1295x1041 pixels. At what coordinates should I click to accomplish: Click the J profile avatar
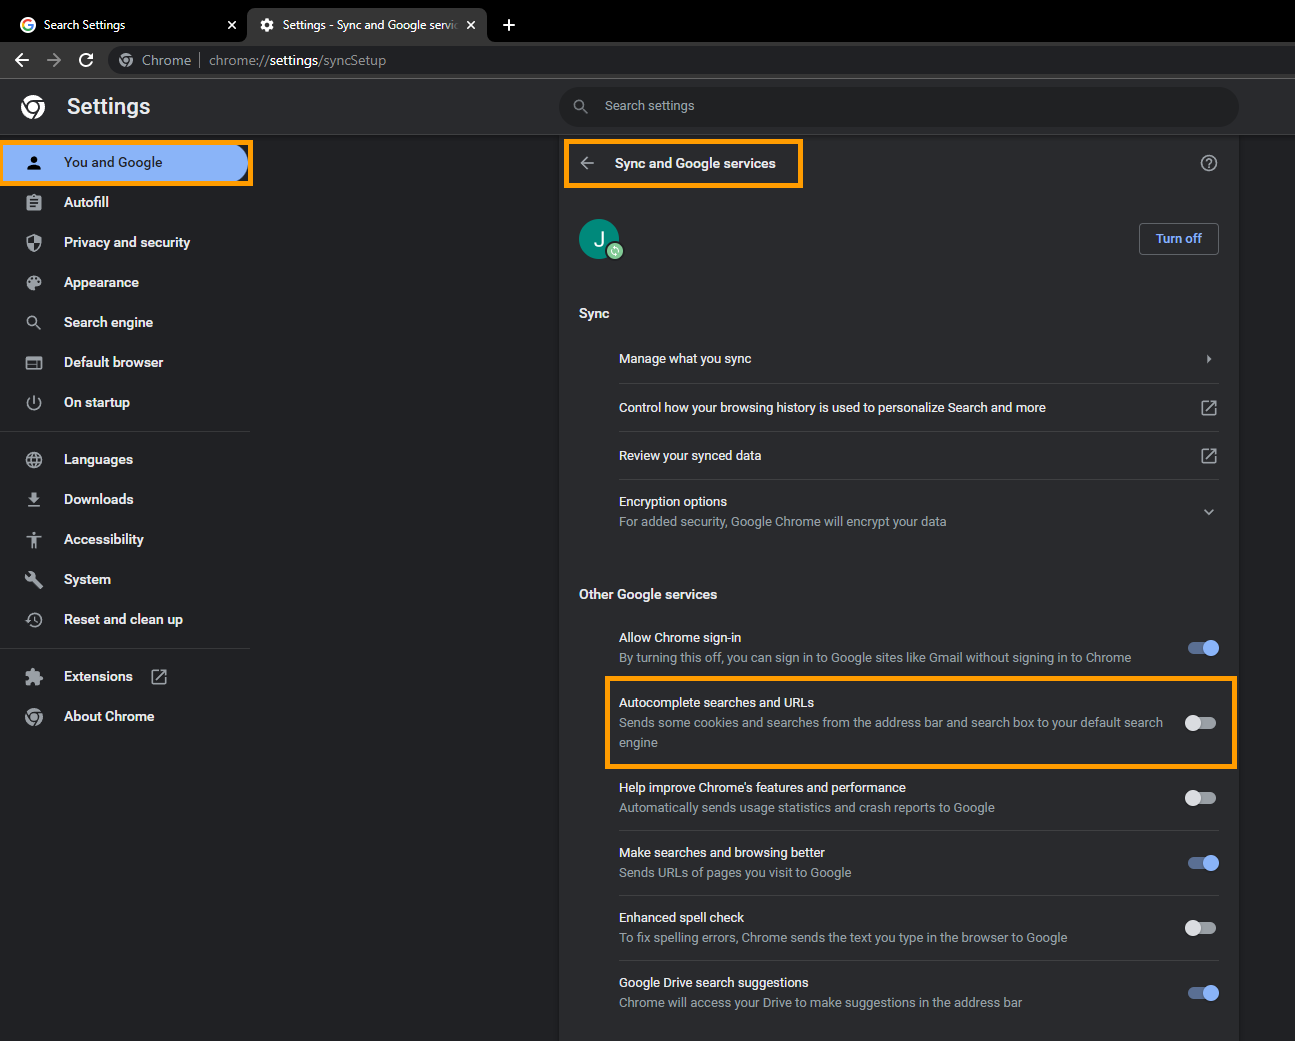[x=599, y=239]
